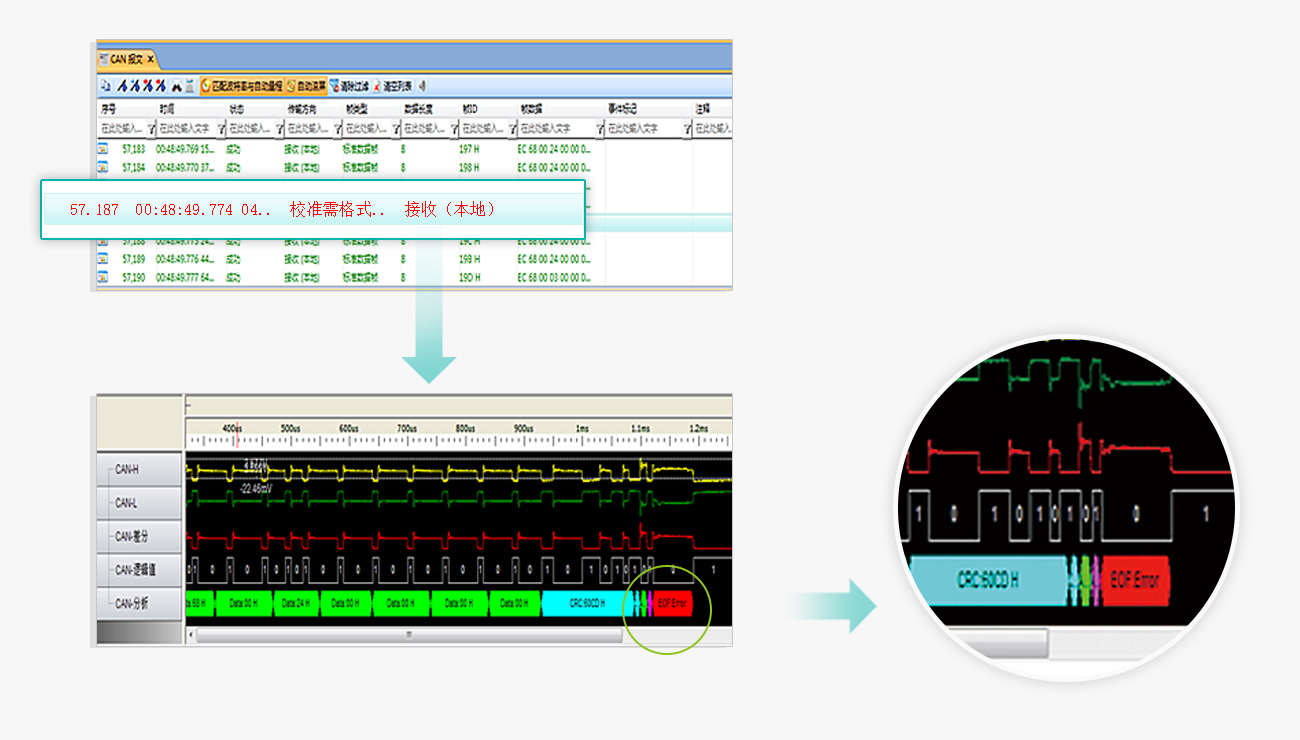Click the red EOF Error segment
This screenshot has width=1300, height=740.
(673, 603)
